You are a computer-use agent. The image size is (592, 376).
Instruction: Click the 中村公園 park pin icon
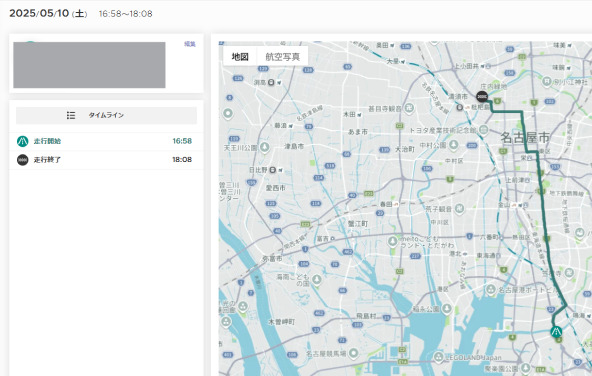(x=453, y=145)
